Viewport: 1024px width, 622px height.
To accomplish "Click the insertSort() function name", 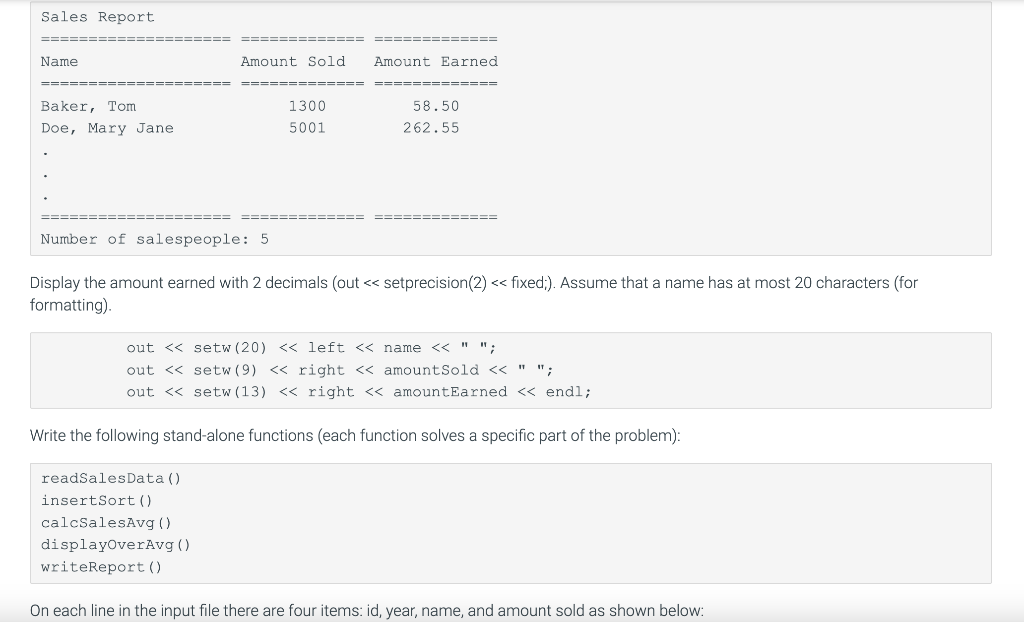I will point(97,500).
